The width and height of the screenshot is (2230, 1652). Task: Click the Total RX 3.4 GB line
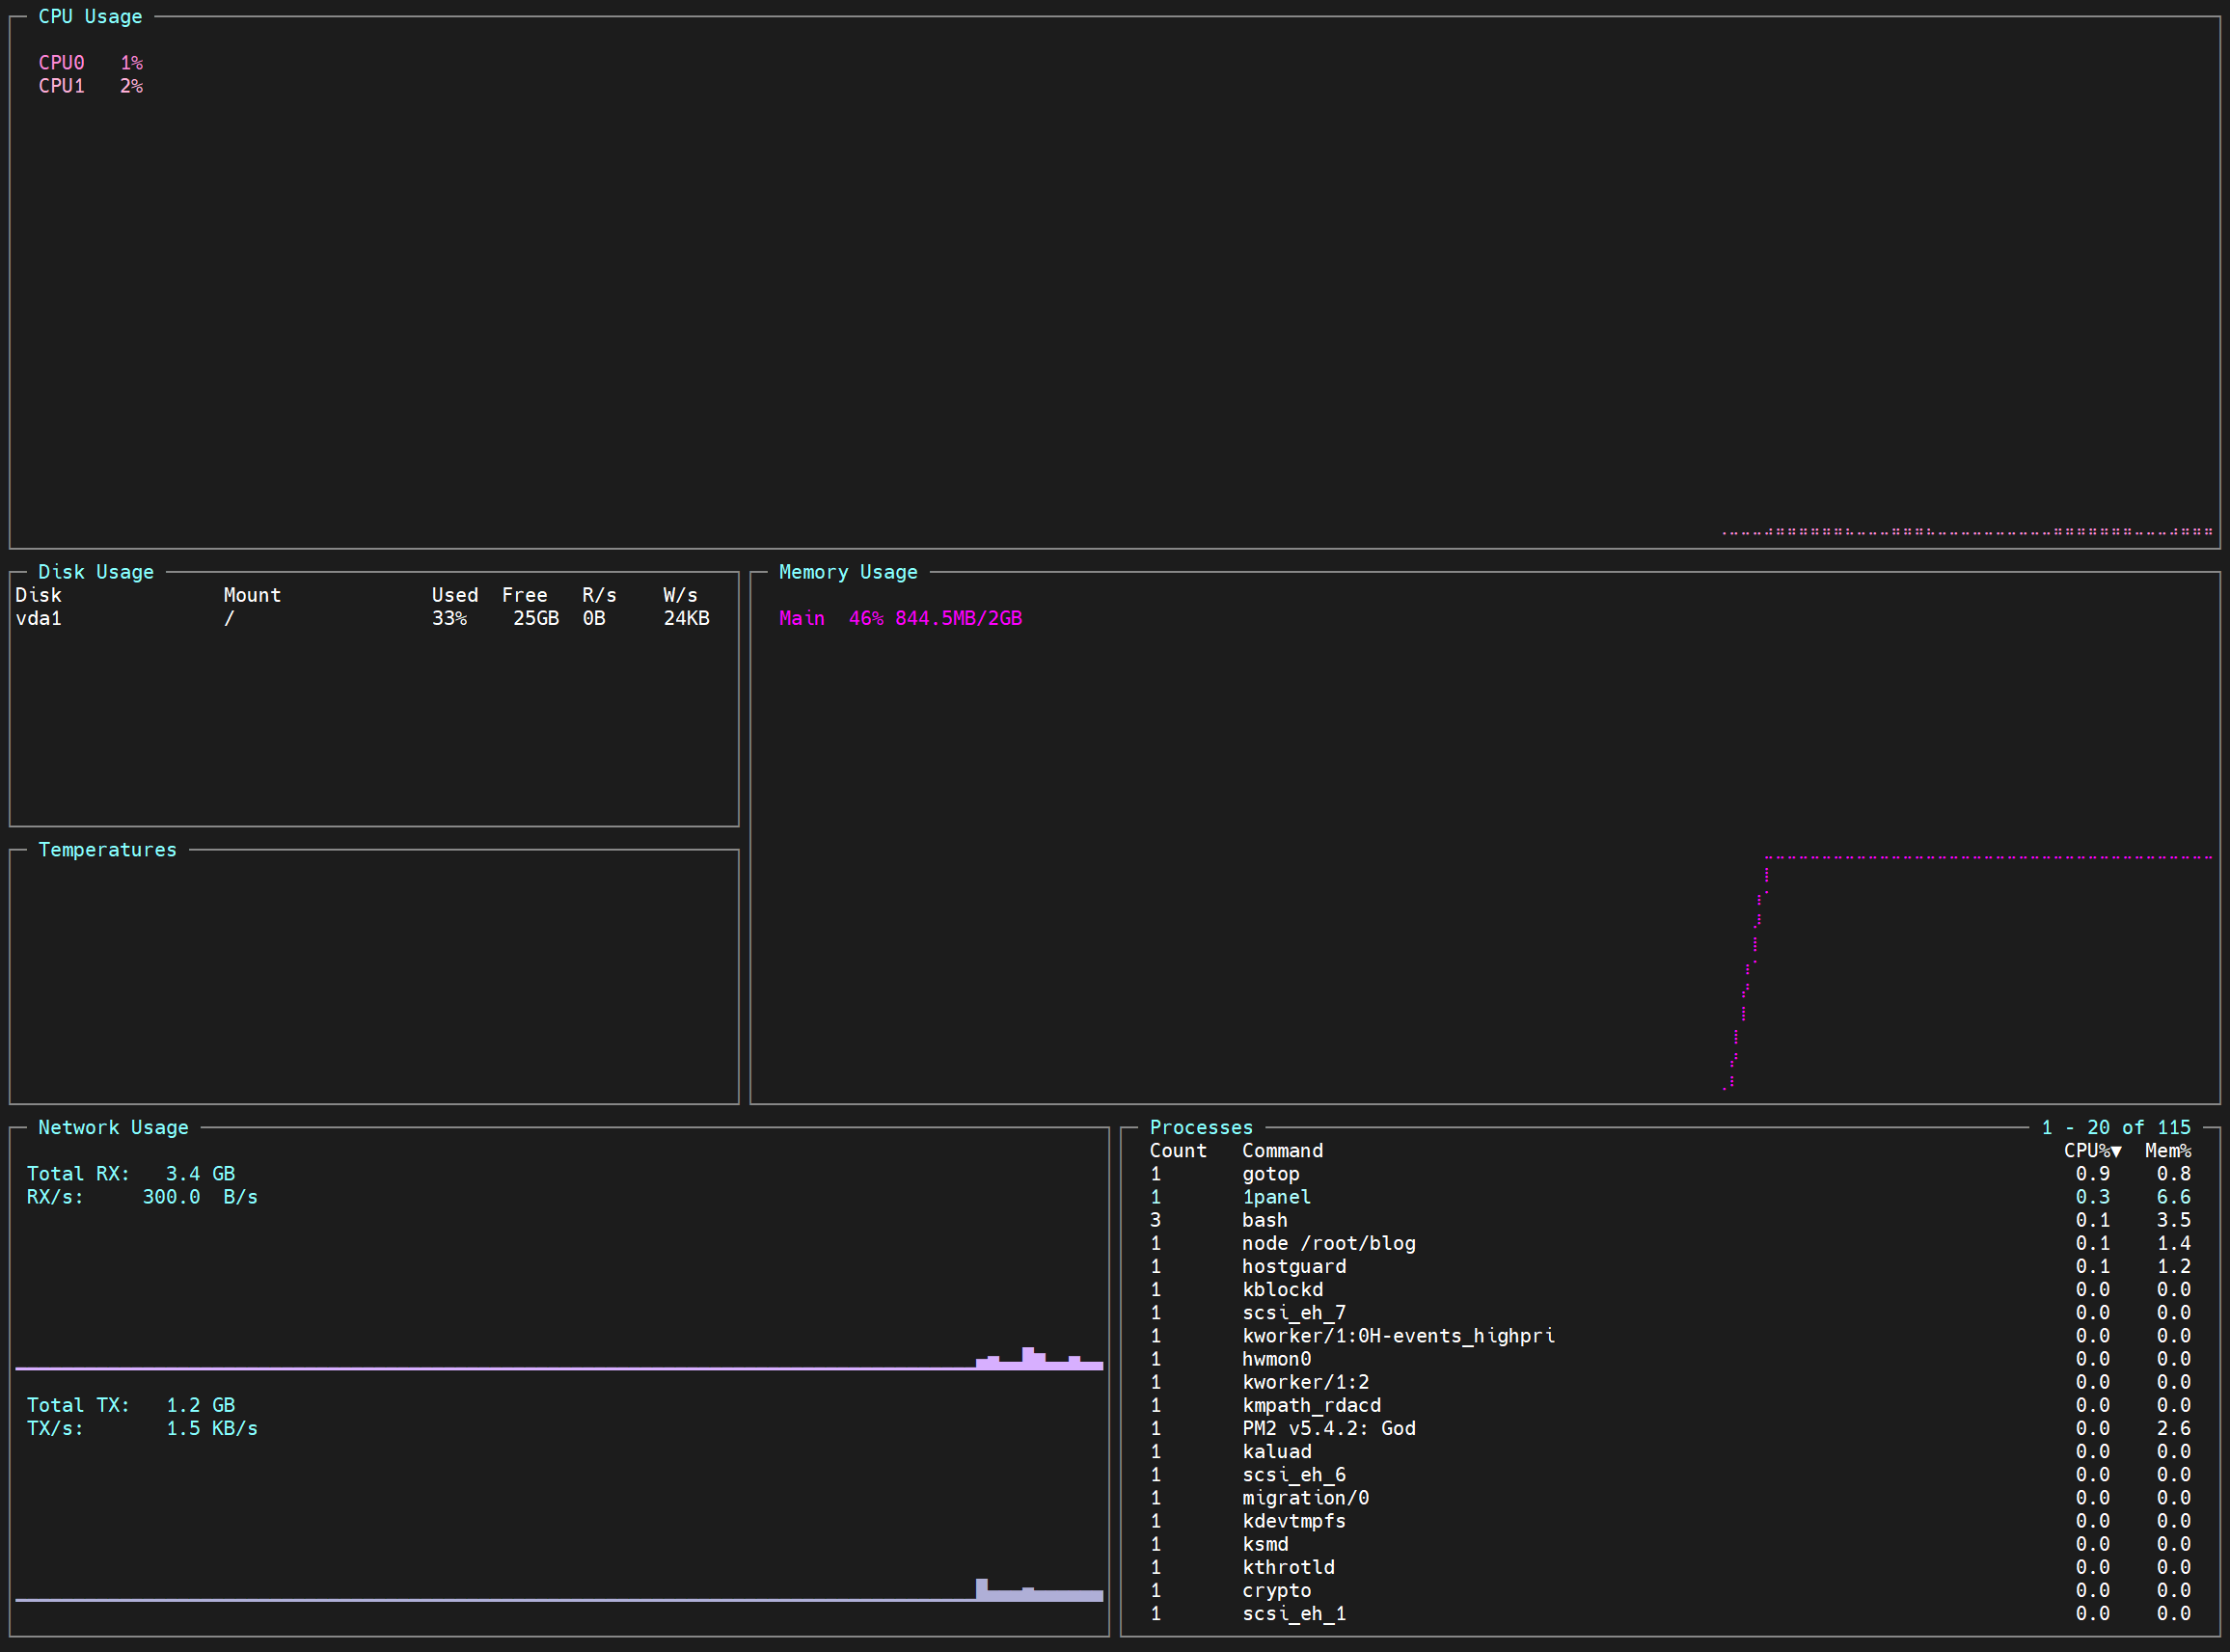click(x=131, y=1174)
